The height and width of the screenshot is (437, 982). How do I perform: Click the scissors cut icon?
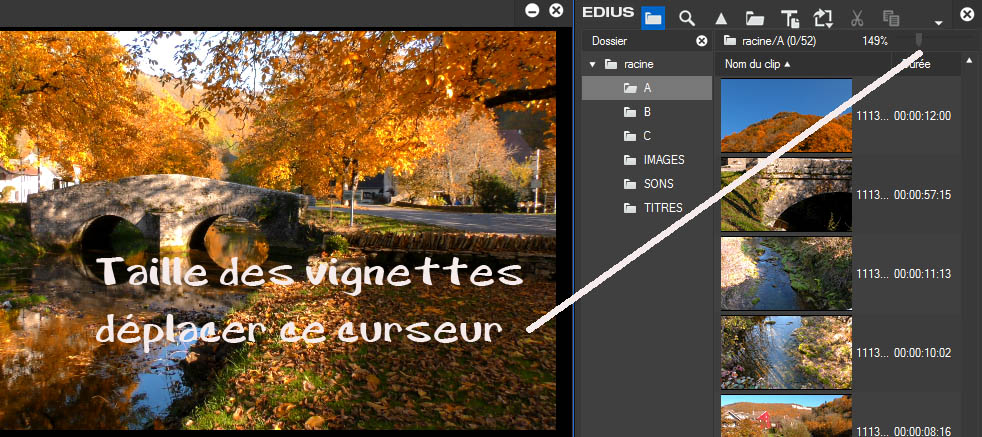(x=857, y=19)
